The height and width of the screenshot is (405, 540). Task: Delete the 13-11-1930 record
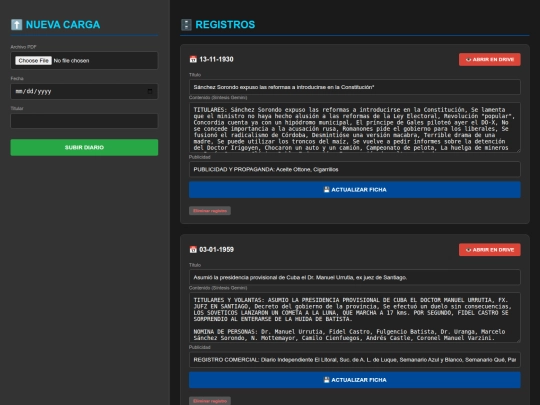tap(210, 211)
